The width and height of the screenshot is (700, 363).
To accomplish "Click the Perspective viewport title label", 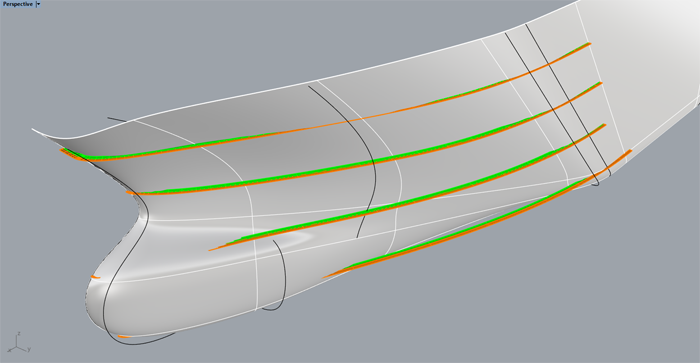I will tap(17, 4).
